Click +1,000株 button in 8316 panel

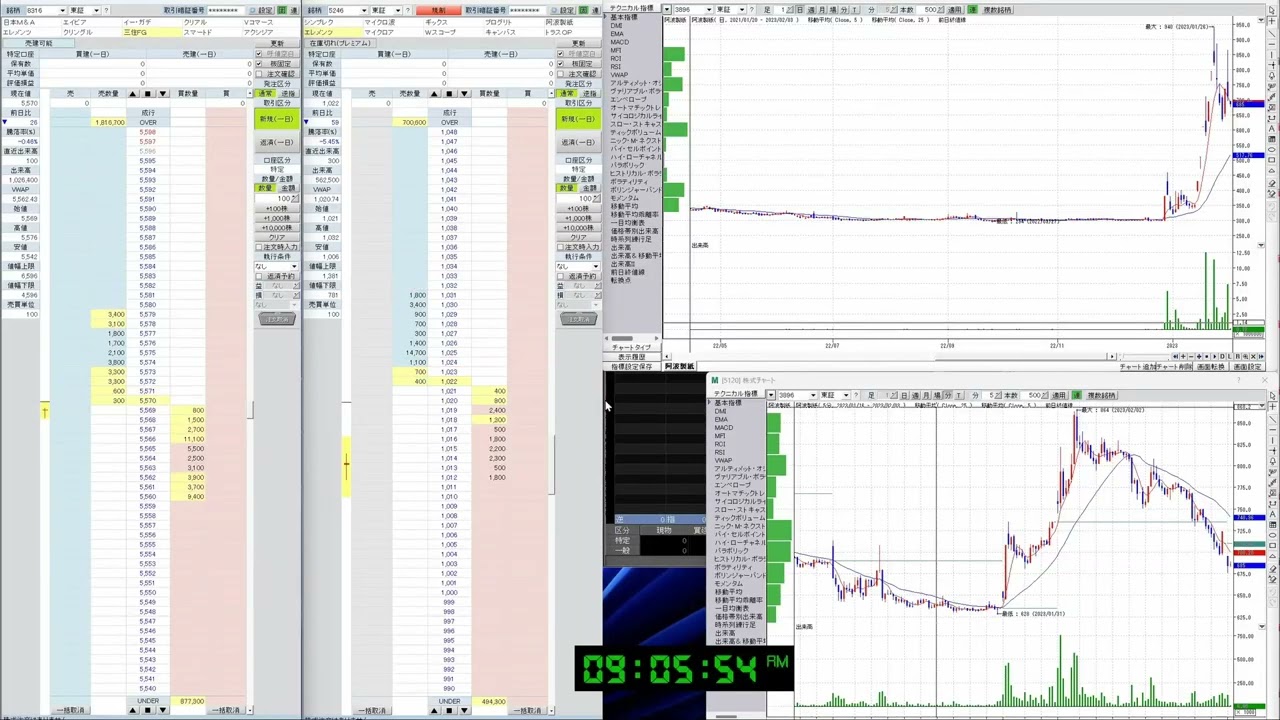[277, 218]
